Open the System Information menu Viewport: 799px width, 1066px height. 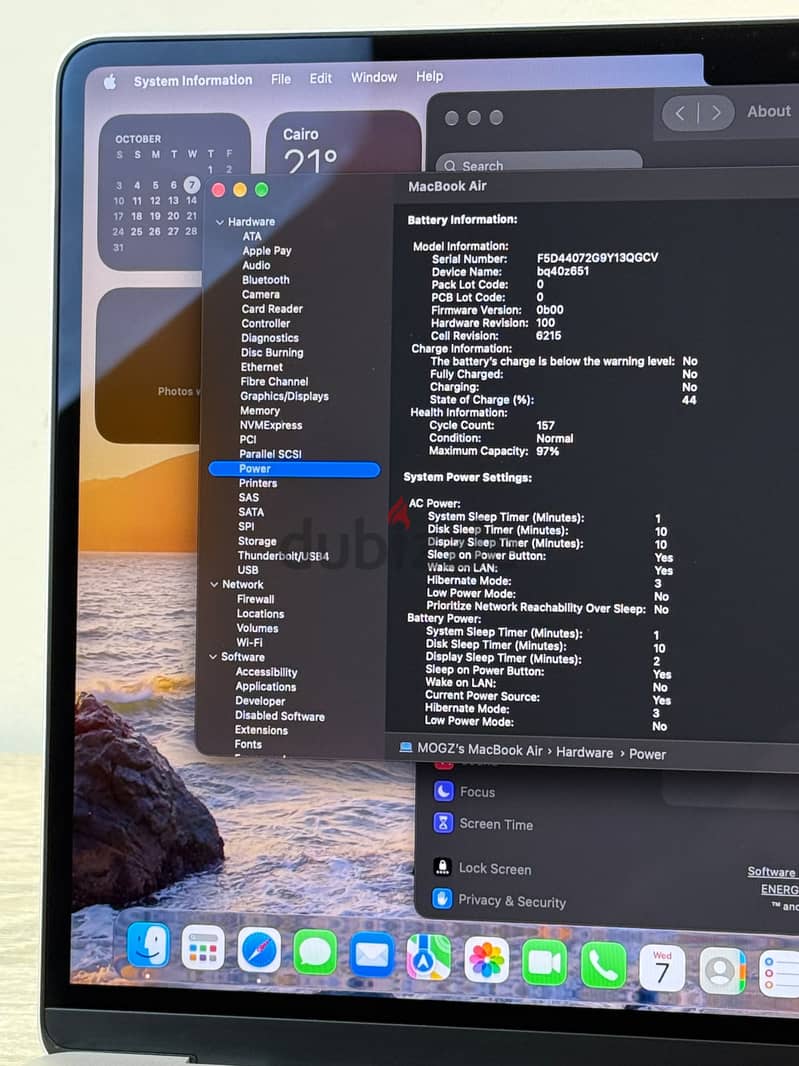[192, 80]
